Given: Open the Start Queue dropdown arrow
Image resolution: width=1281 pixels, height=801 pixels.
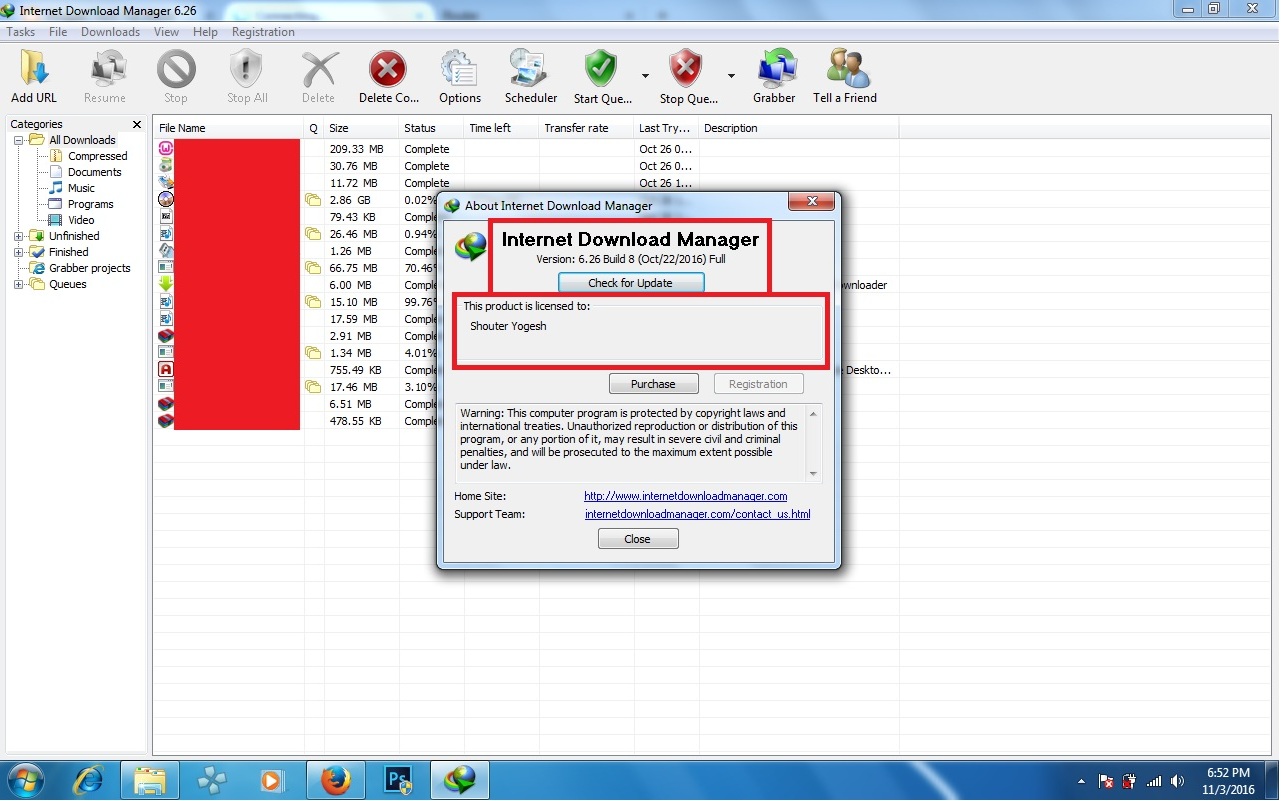Looking at the screenshot, I should 646,76.
